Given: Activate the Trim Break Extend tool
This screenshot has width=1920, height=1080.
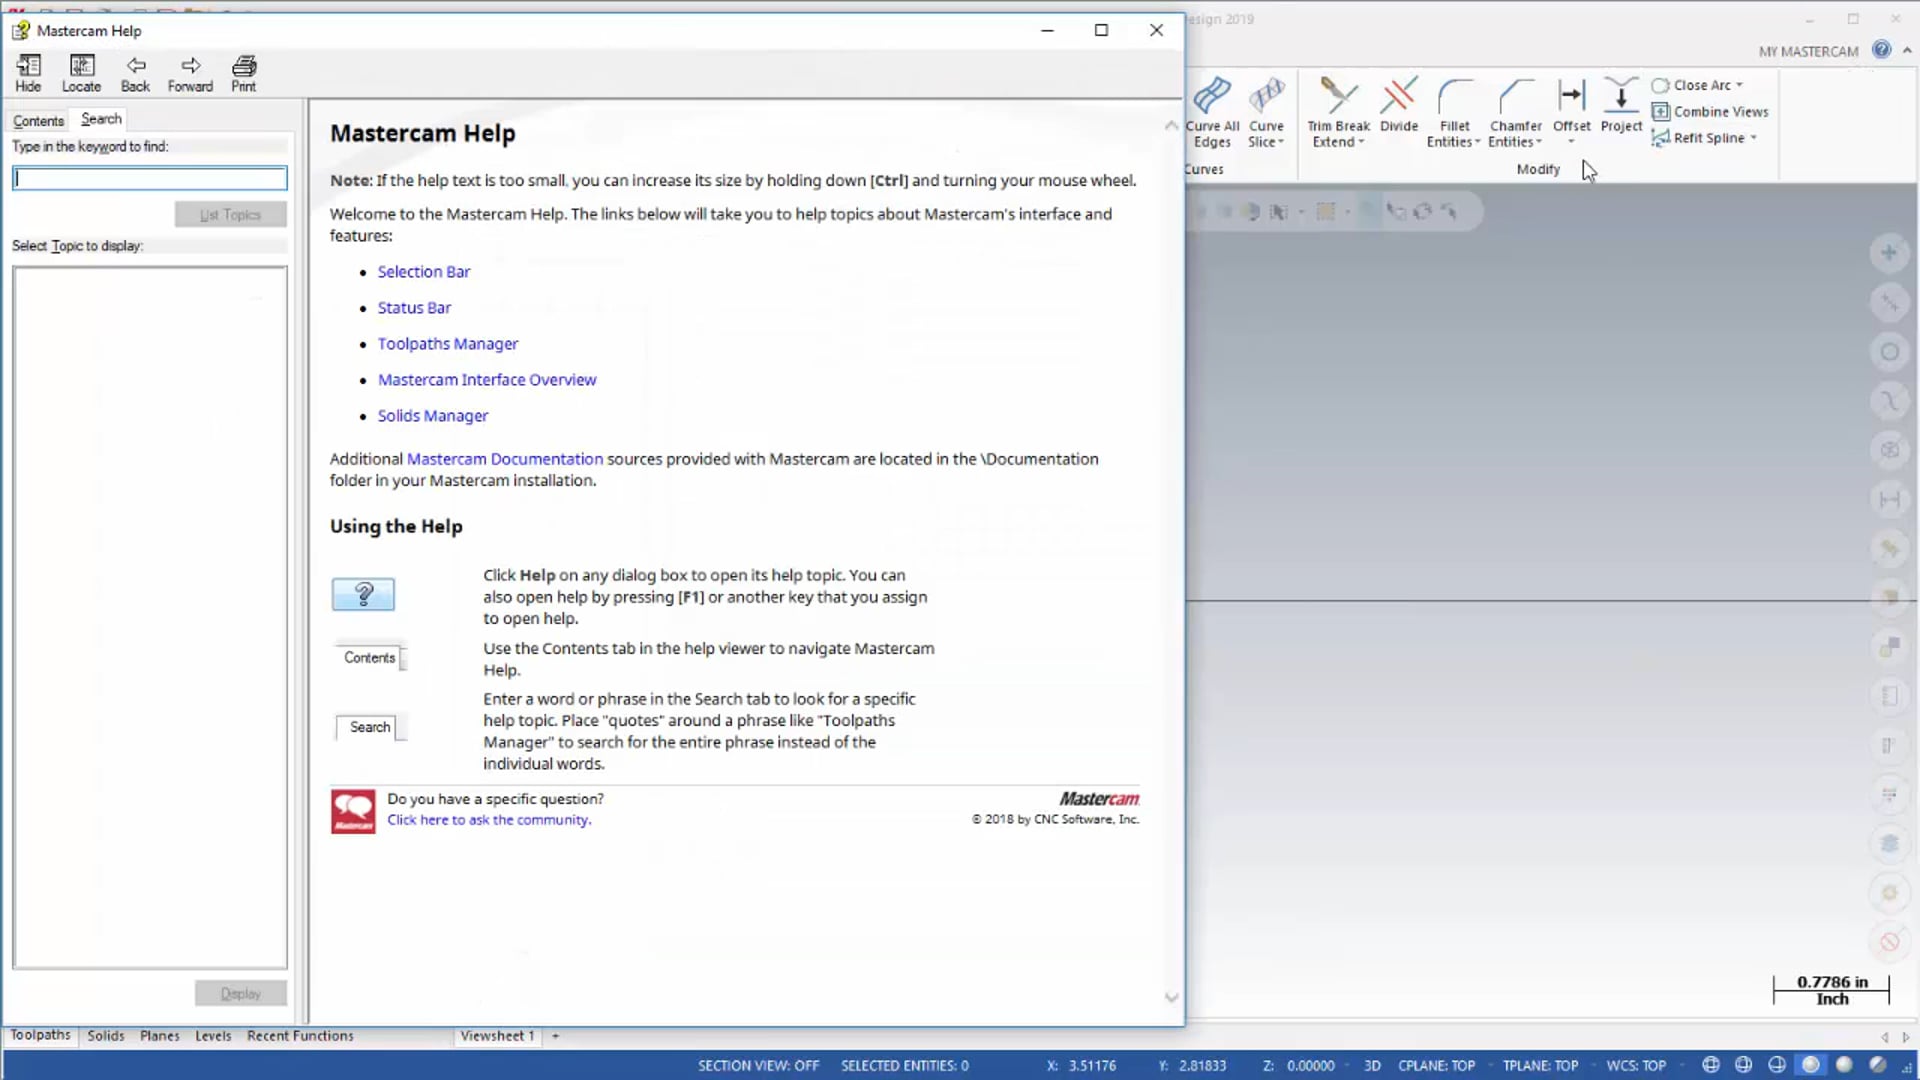Looking at the screenshot, I should pos(1338,111).
